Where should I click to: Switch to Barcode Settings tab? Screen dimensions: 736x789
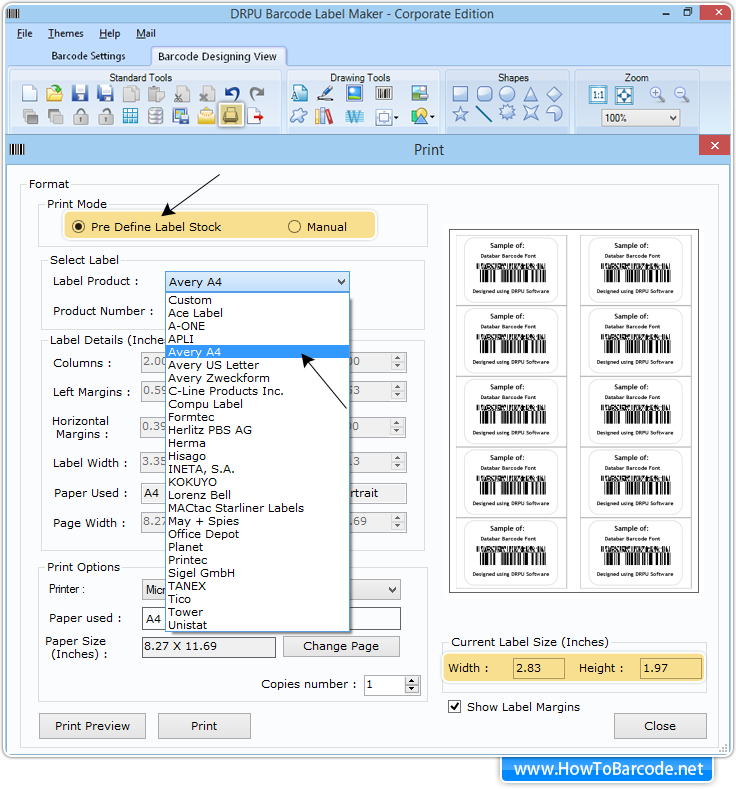point(89,56)
